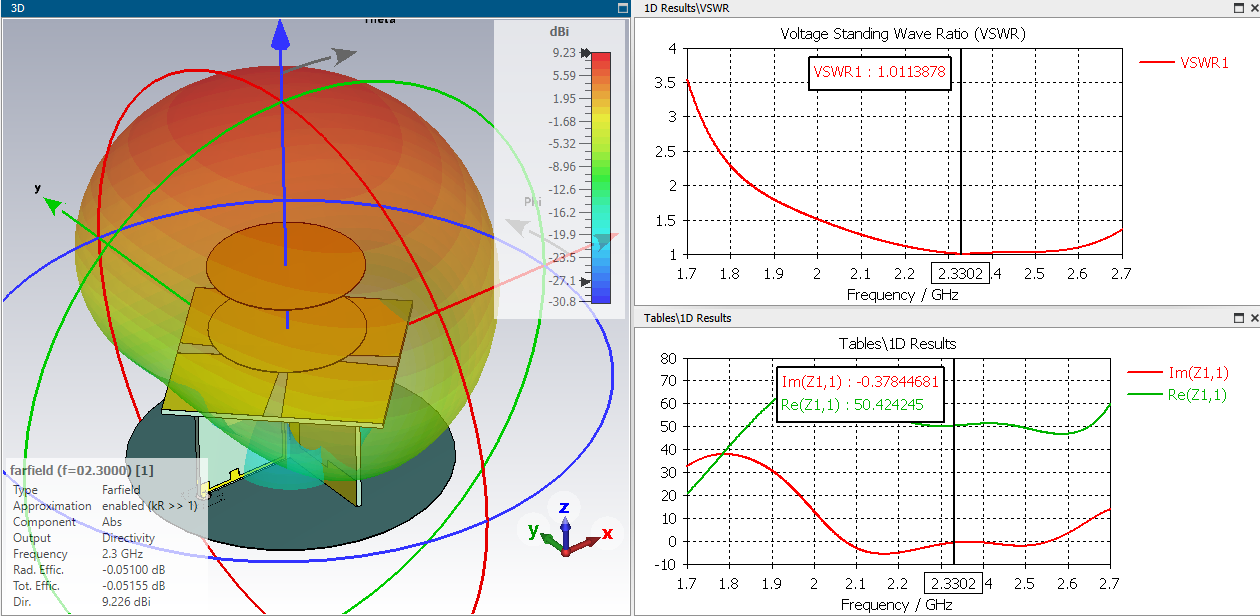Image resolution: width=1260 pixels, height=616 pixels.
Task: Click the Component value 'Abs'
Action: coord(112,522)
